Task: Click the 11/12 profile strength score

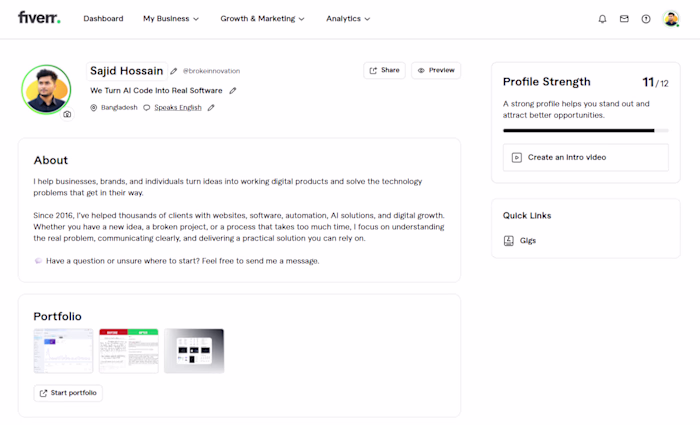Action: 655,83
